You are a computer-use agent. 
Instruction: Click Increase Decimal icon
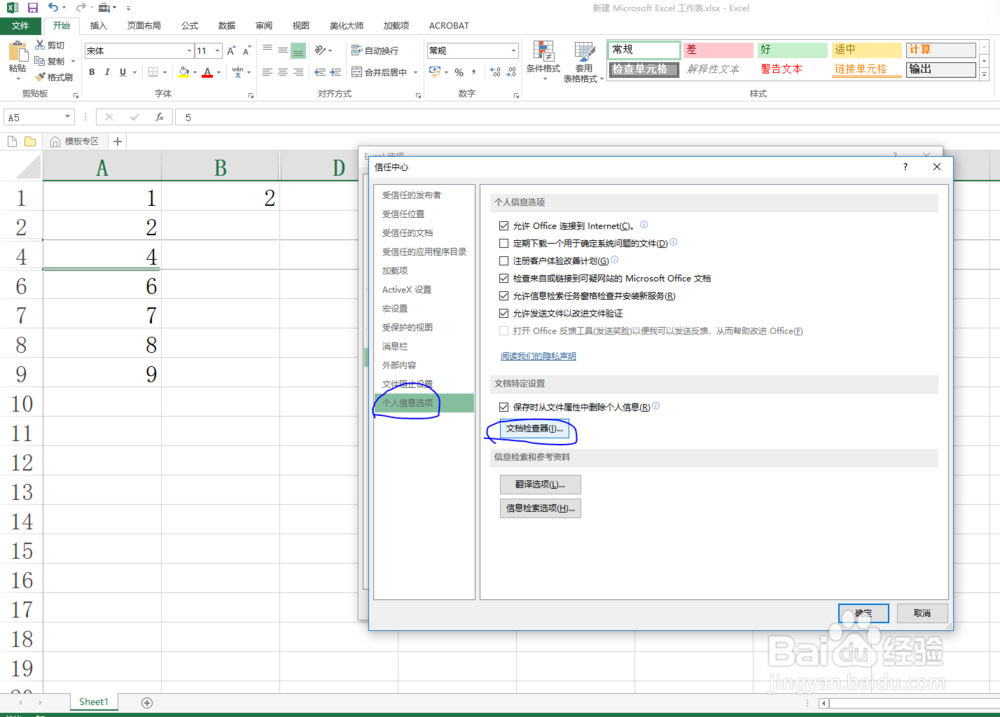point(496,72)
